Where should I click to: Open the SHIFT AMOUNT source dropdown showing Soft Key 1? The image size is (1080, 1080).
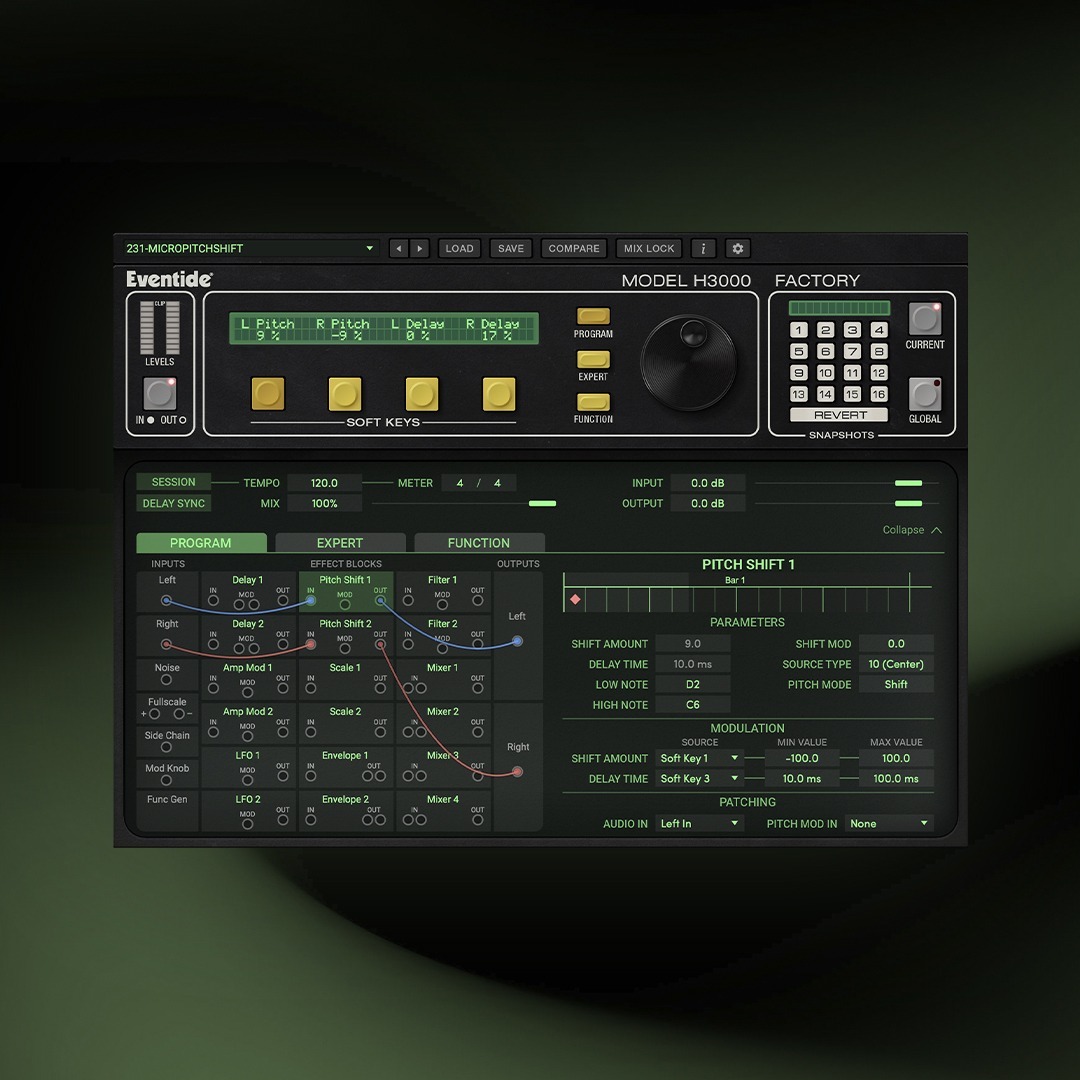700,758
